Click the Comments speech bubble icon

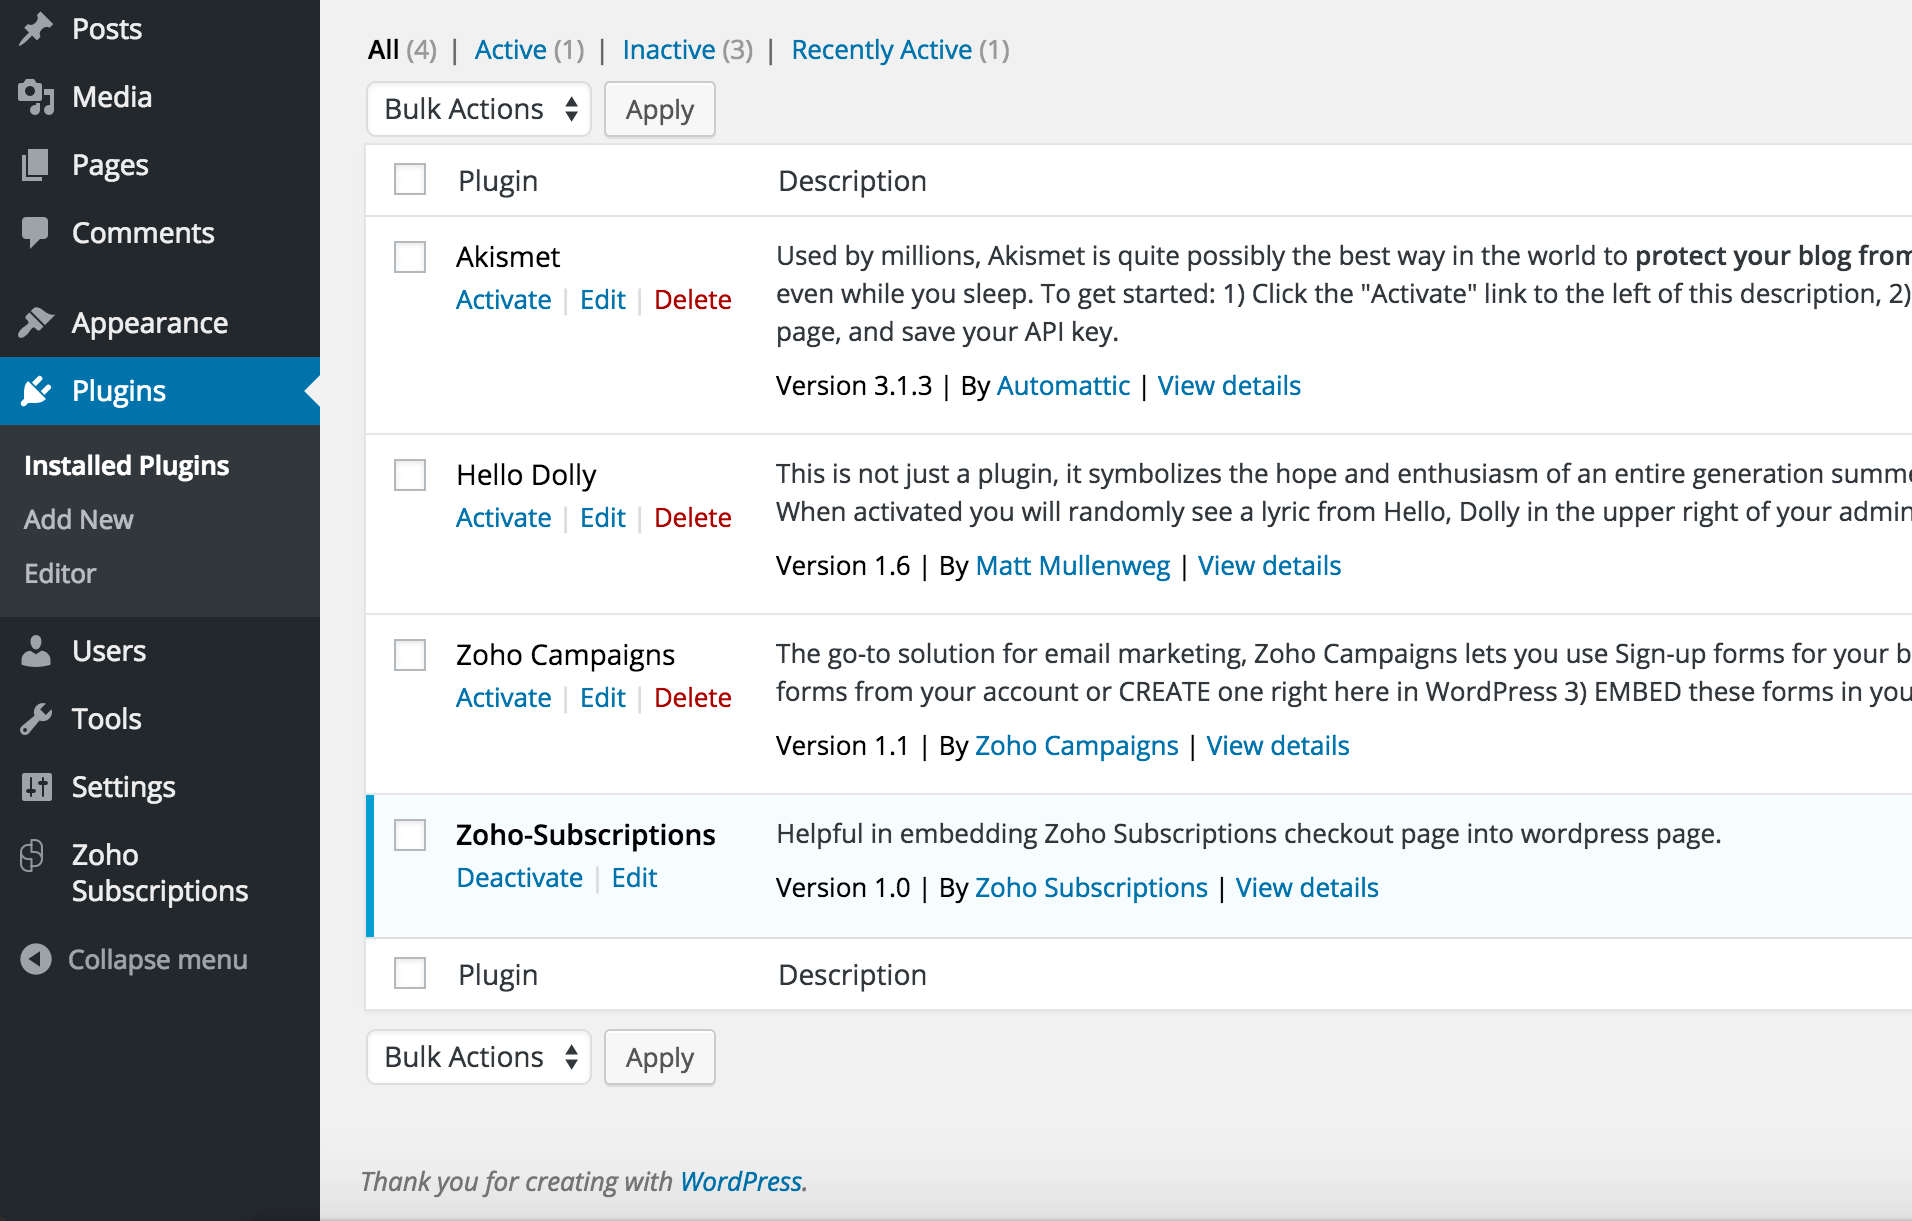pyautogui.click(x=36, y=233)
